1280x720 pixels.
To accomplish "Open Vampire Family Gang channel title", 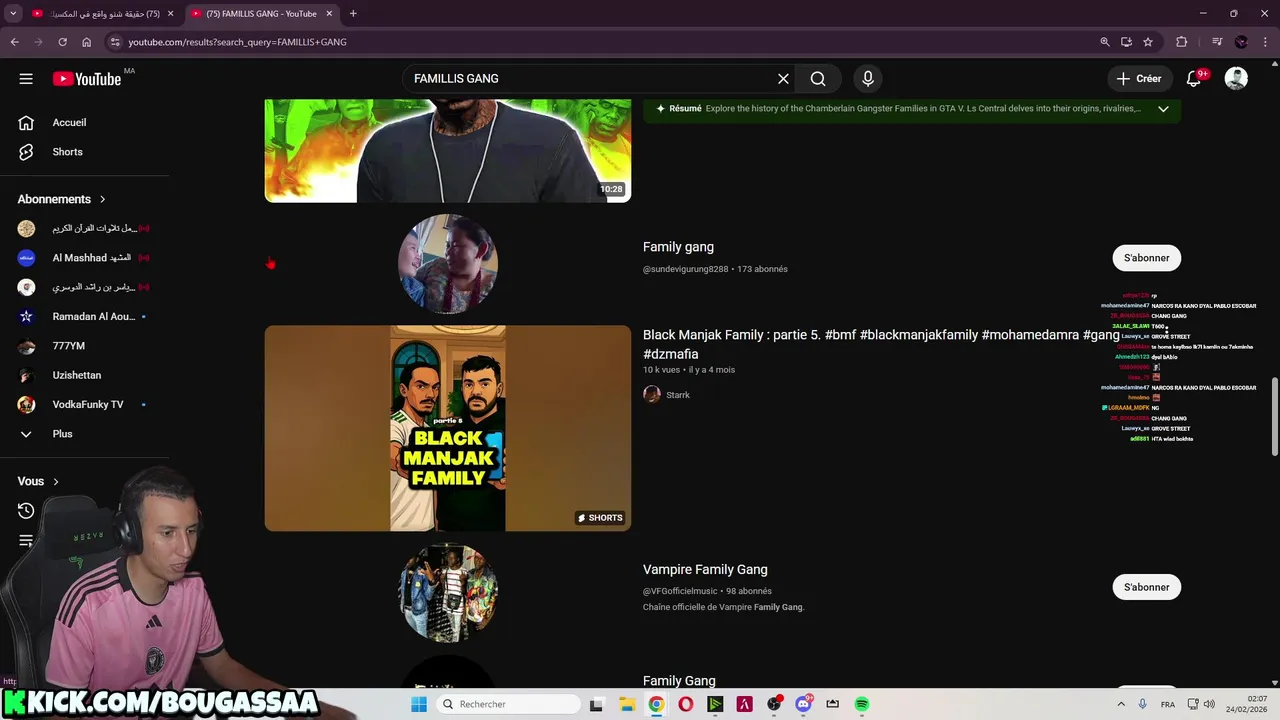I will pyautogui.click(x=705, y=570).
